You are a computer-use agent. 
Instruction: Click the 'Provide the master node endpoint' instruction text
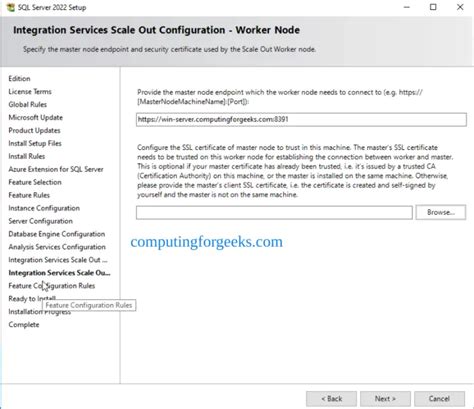click(280, 97)
